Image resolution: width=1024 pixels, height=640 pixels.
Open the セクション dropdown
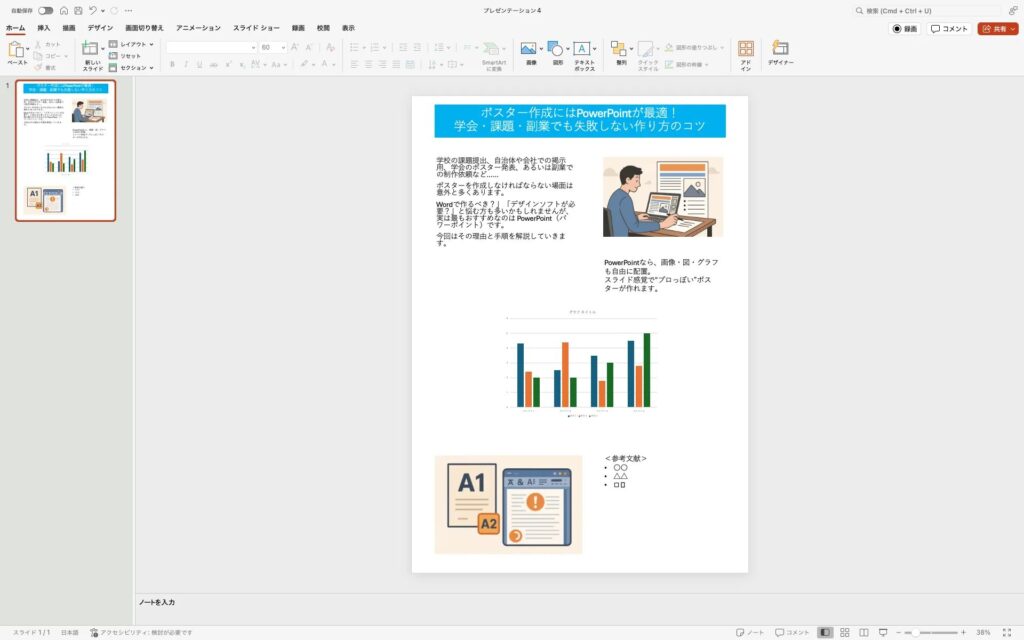(x=131, y=68)
